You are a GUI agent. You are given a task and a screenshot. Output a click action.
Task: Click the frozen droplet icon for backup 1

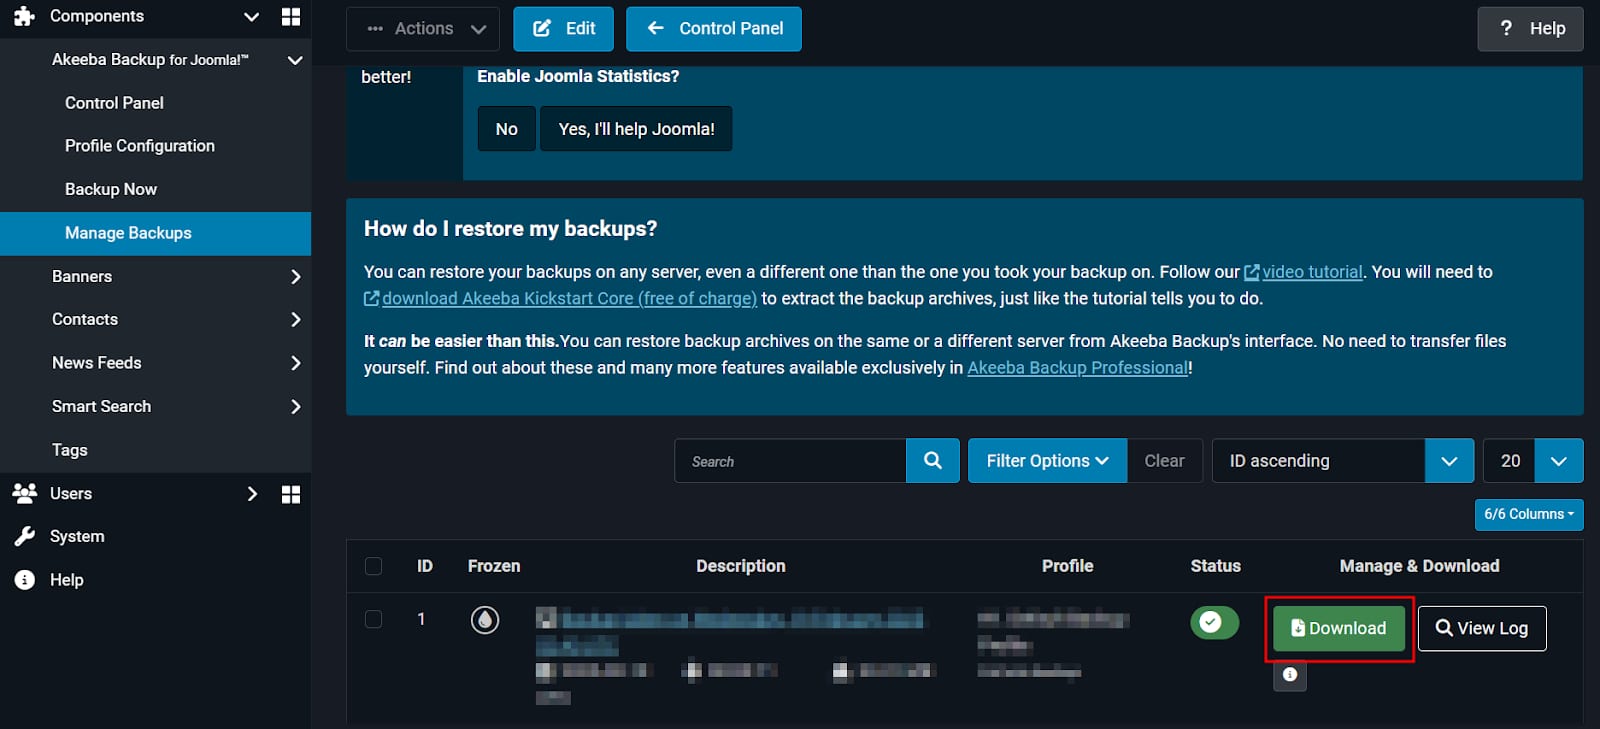coord(485,621)
